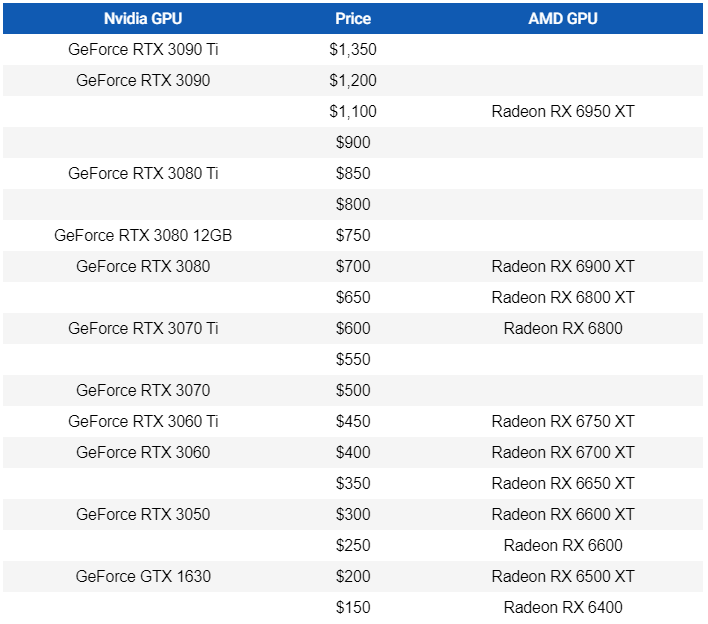The width and height of the screenshot is (708, 624).
Task: Select the $550 price cell
Action: coord(353,359)
